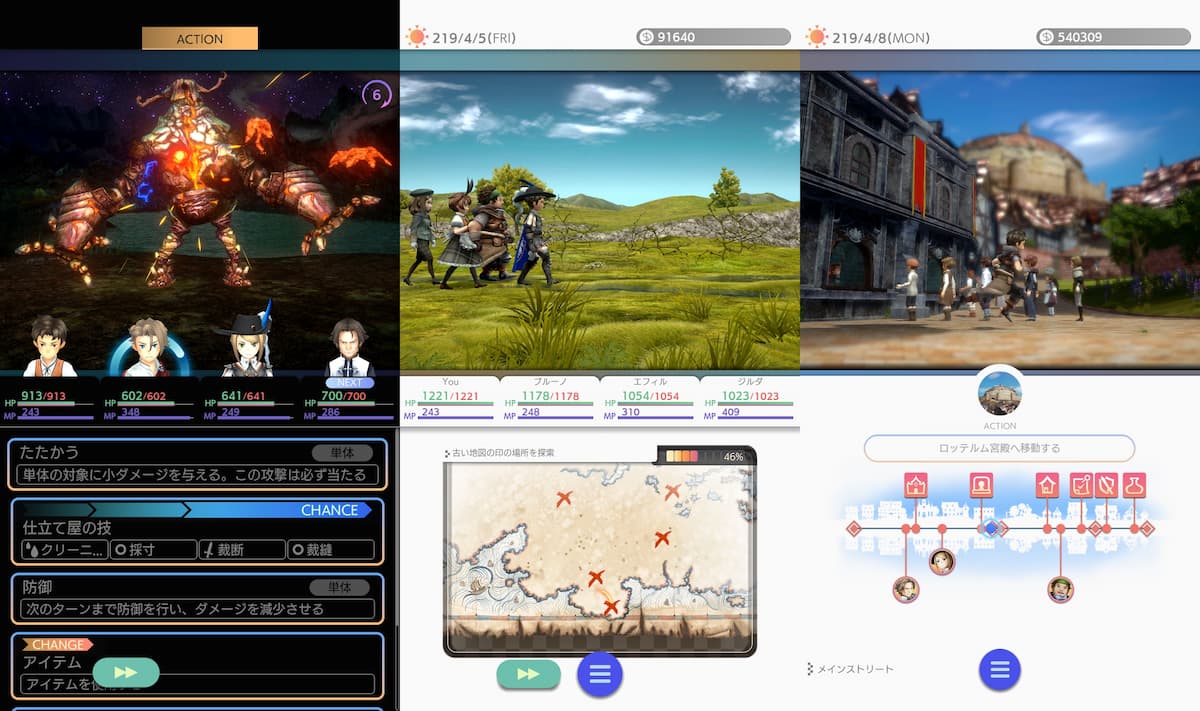Tap the sun weather icon on the town screen
1200x711 pixels.
(816, 37)
